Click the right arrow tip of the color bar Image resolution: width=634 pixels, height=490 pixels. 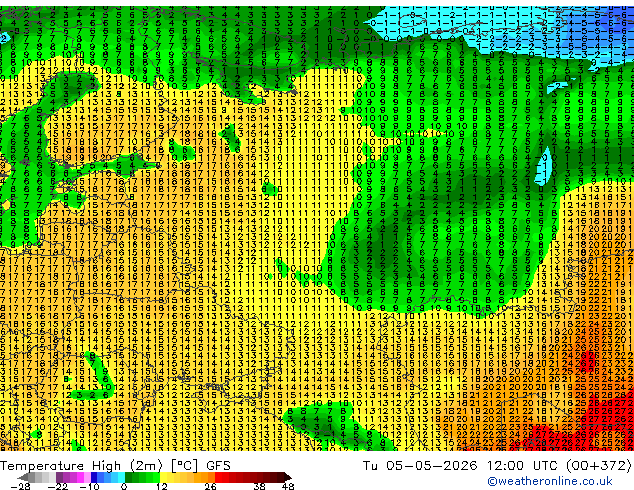(290, 477)
